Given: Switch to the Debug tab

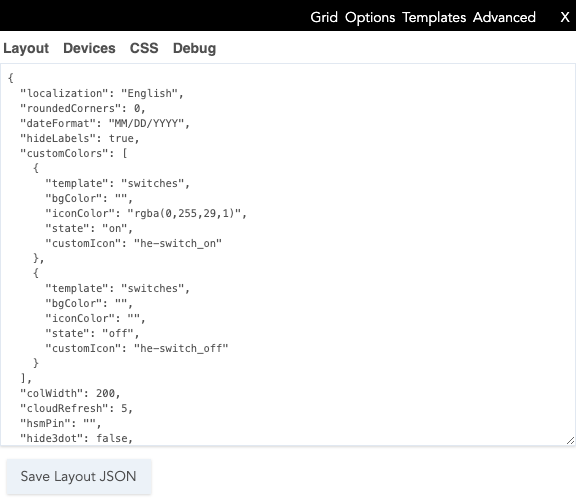Looking at the screenshot, I should click(x=194, y=48).
